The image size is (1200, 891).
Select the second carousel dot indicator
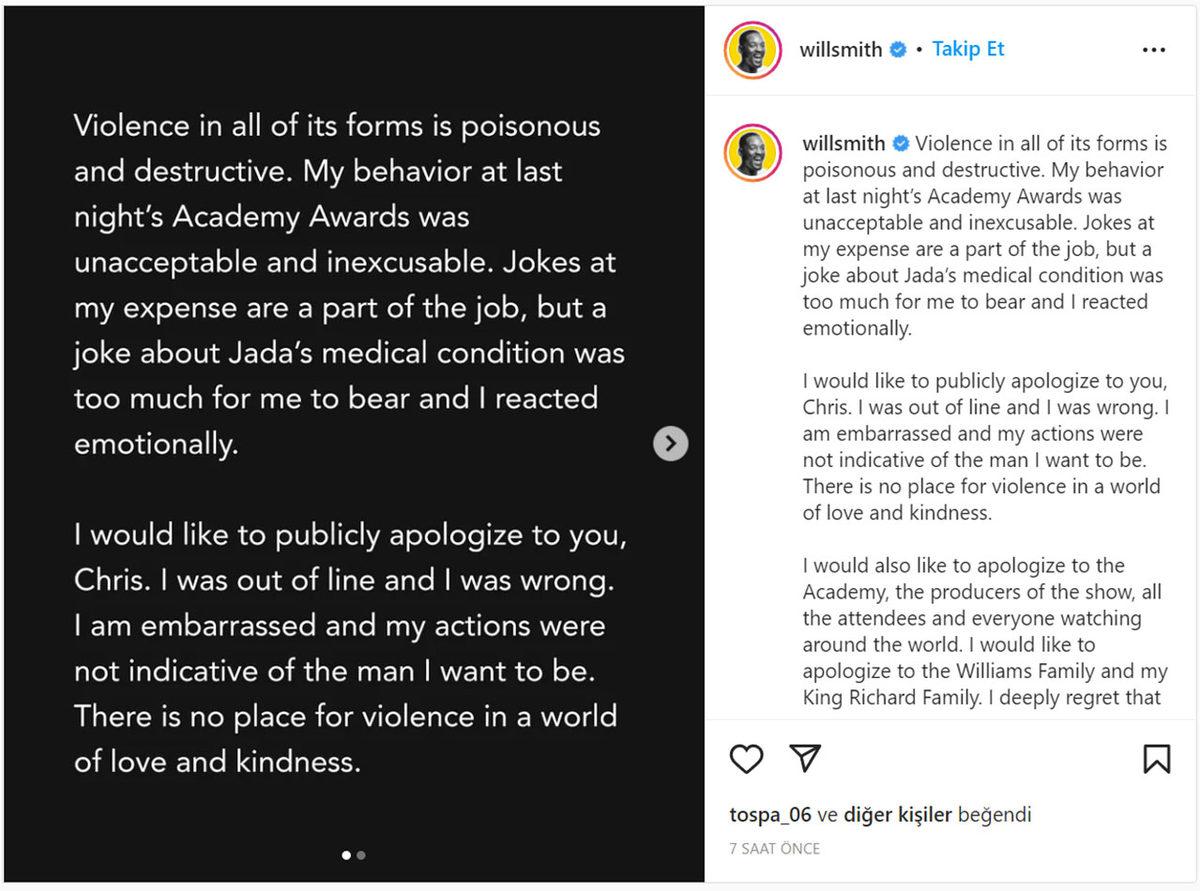click(360, 855)
